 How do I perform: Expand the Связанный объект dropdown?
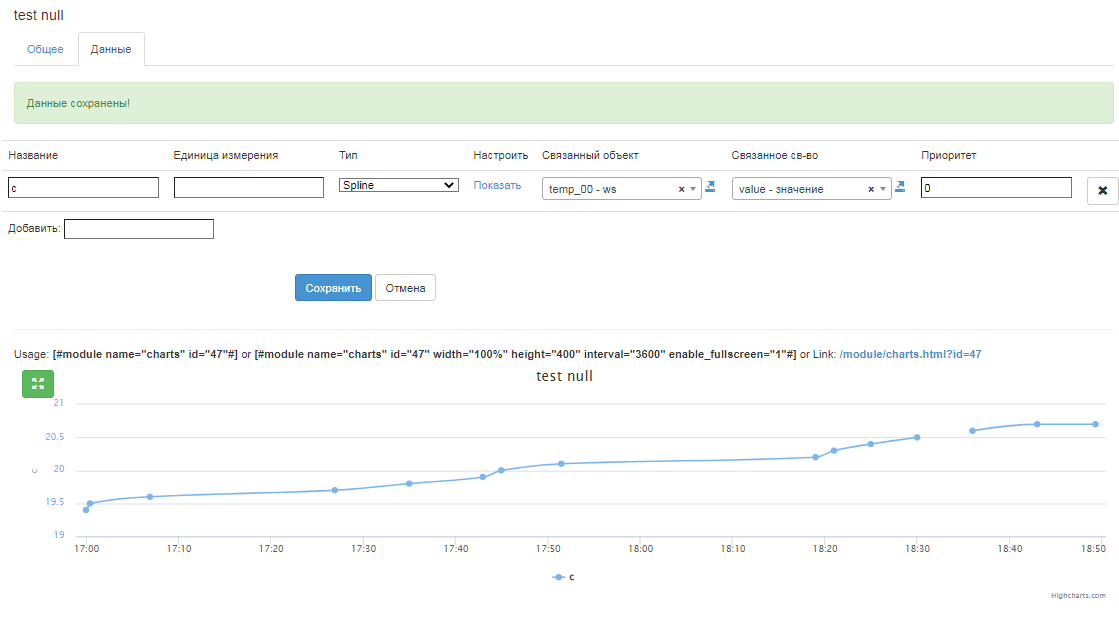pyautogui.click(x=693, y=189)
